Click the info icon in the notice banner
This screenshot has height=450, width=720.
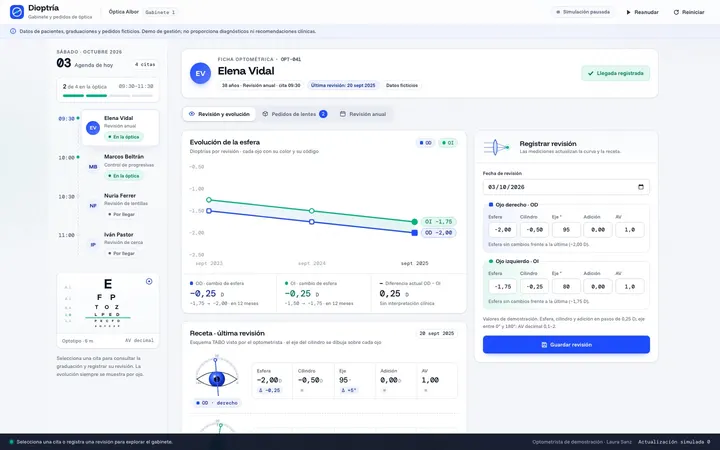13,31
